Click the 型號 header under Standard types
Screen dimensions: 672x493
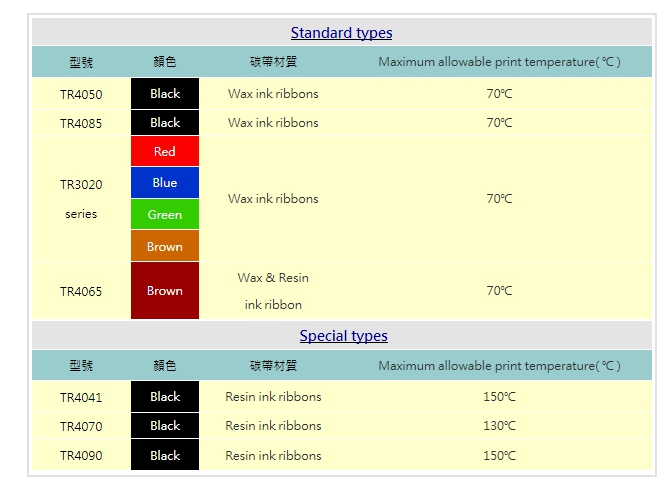(x=81, y=62)
